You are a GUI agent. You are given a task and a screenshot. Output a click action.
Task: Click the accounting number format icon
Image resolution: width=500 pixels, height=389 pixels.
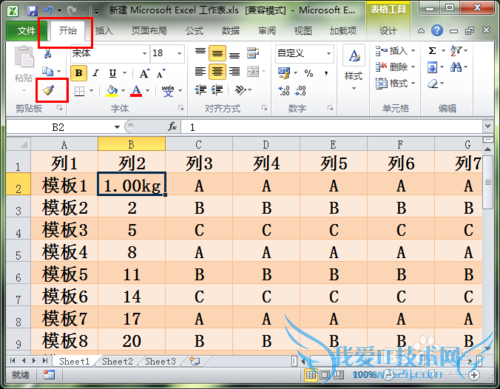(284, 73)
